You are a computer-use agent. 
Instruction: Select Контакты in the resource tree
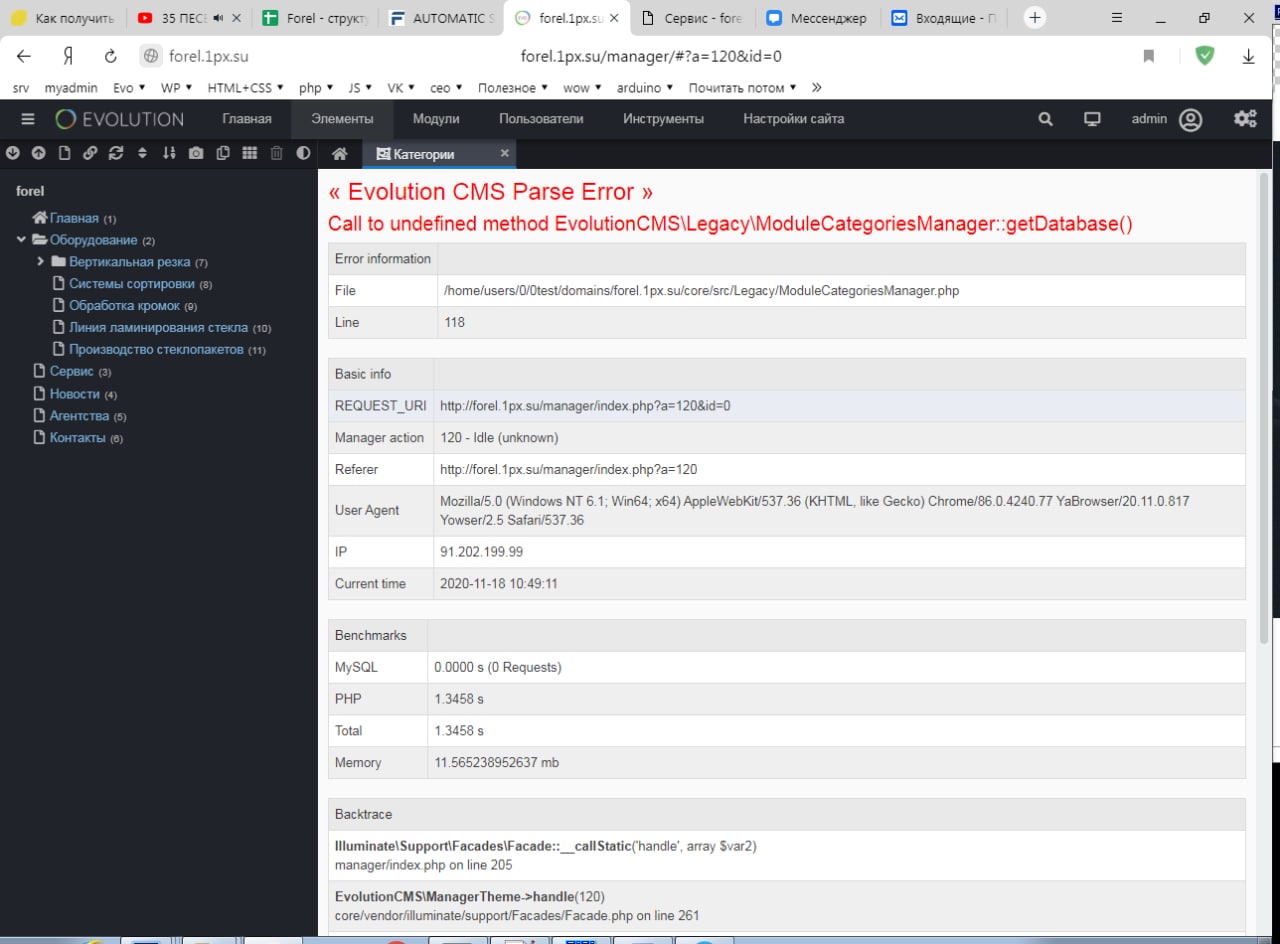[x=78, y=438]
